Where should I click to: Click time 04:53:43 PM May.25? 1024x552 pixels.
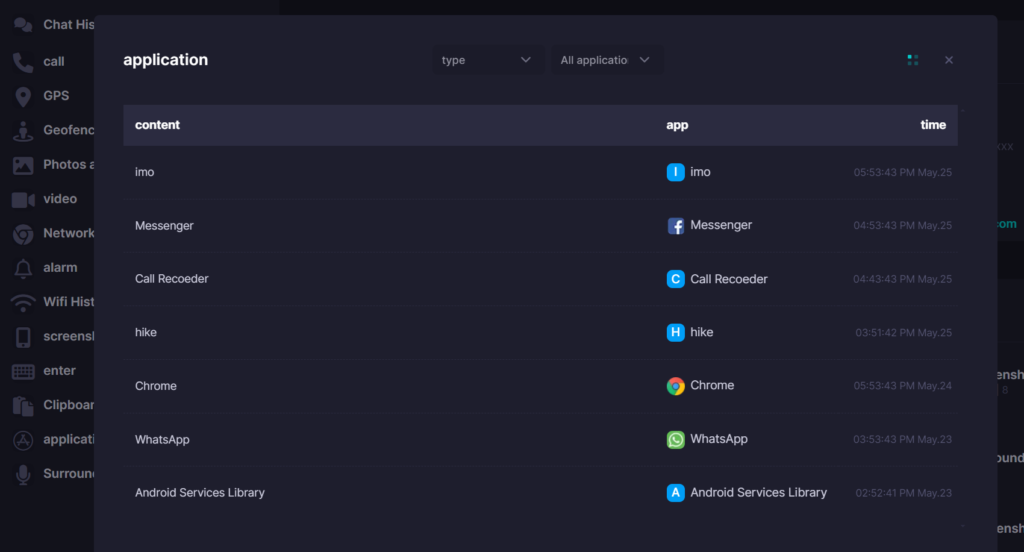903,225
